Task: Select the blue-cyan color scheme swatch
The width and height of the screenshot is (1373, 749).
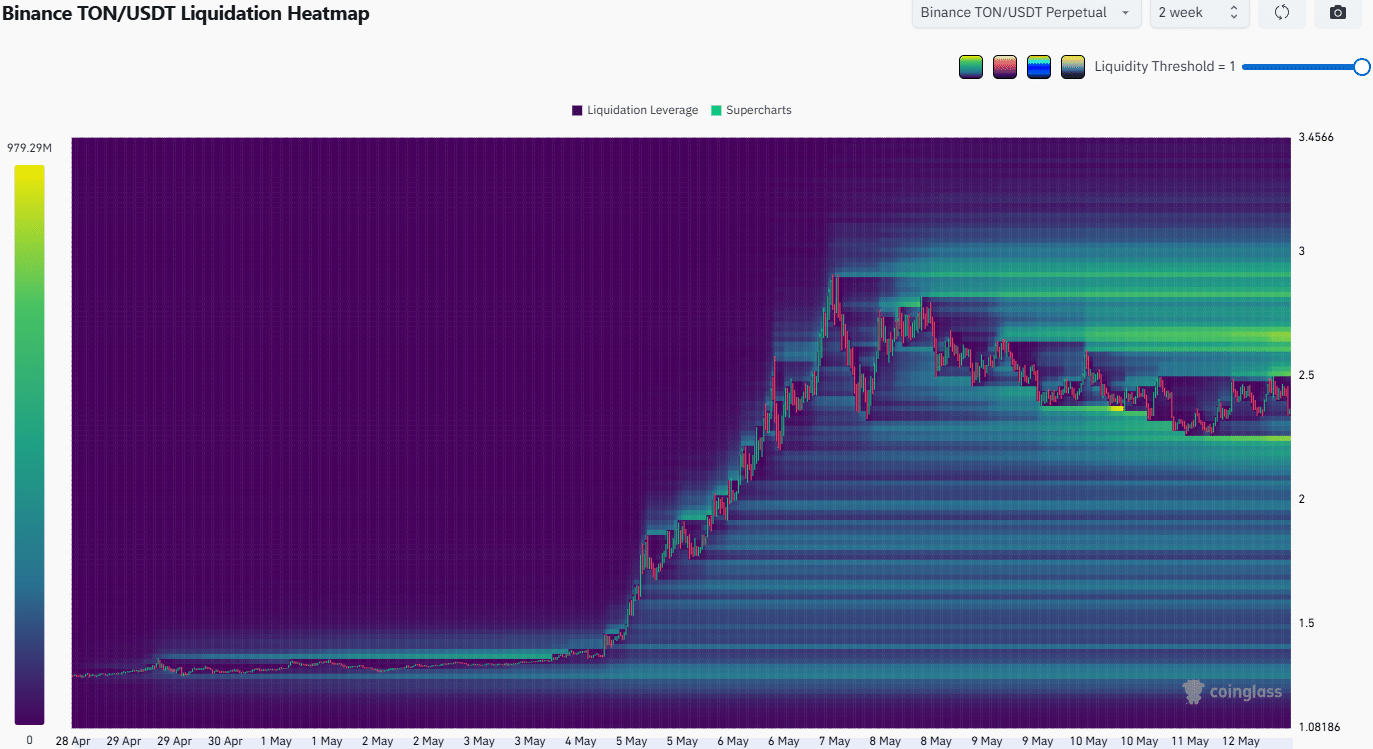Action: pyautogui.click(x=1038, y=67)
